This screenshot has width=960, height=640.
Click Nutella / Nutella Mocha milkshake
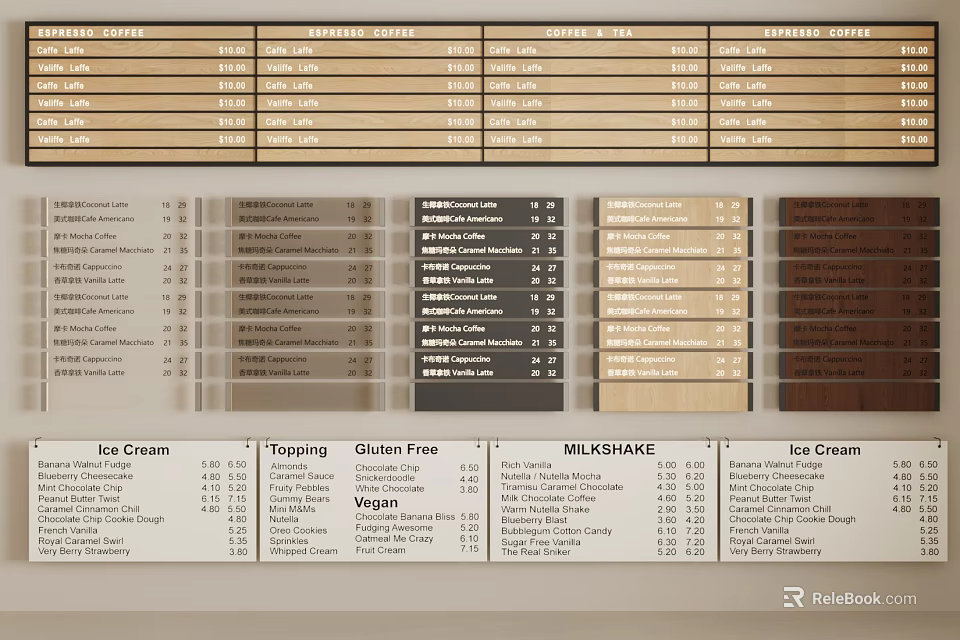[x=551, y=476]
